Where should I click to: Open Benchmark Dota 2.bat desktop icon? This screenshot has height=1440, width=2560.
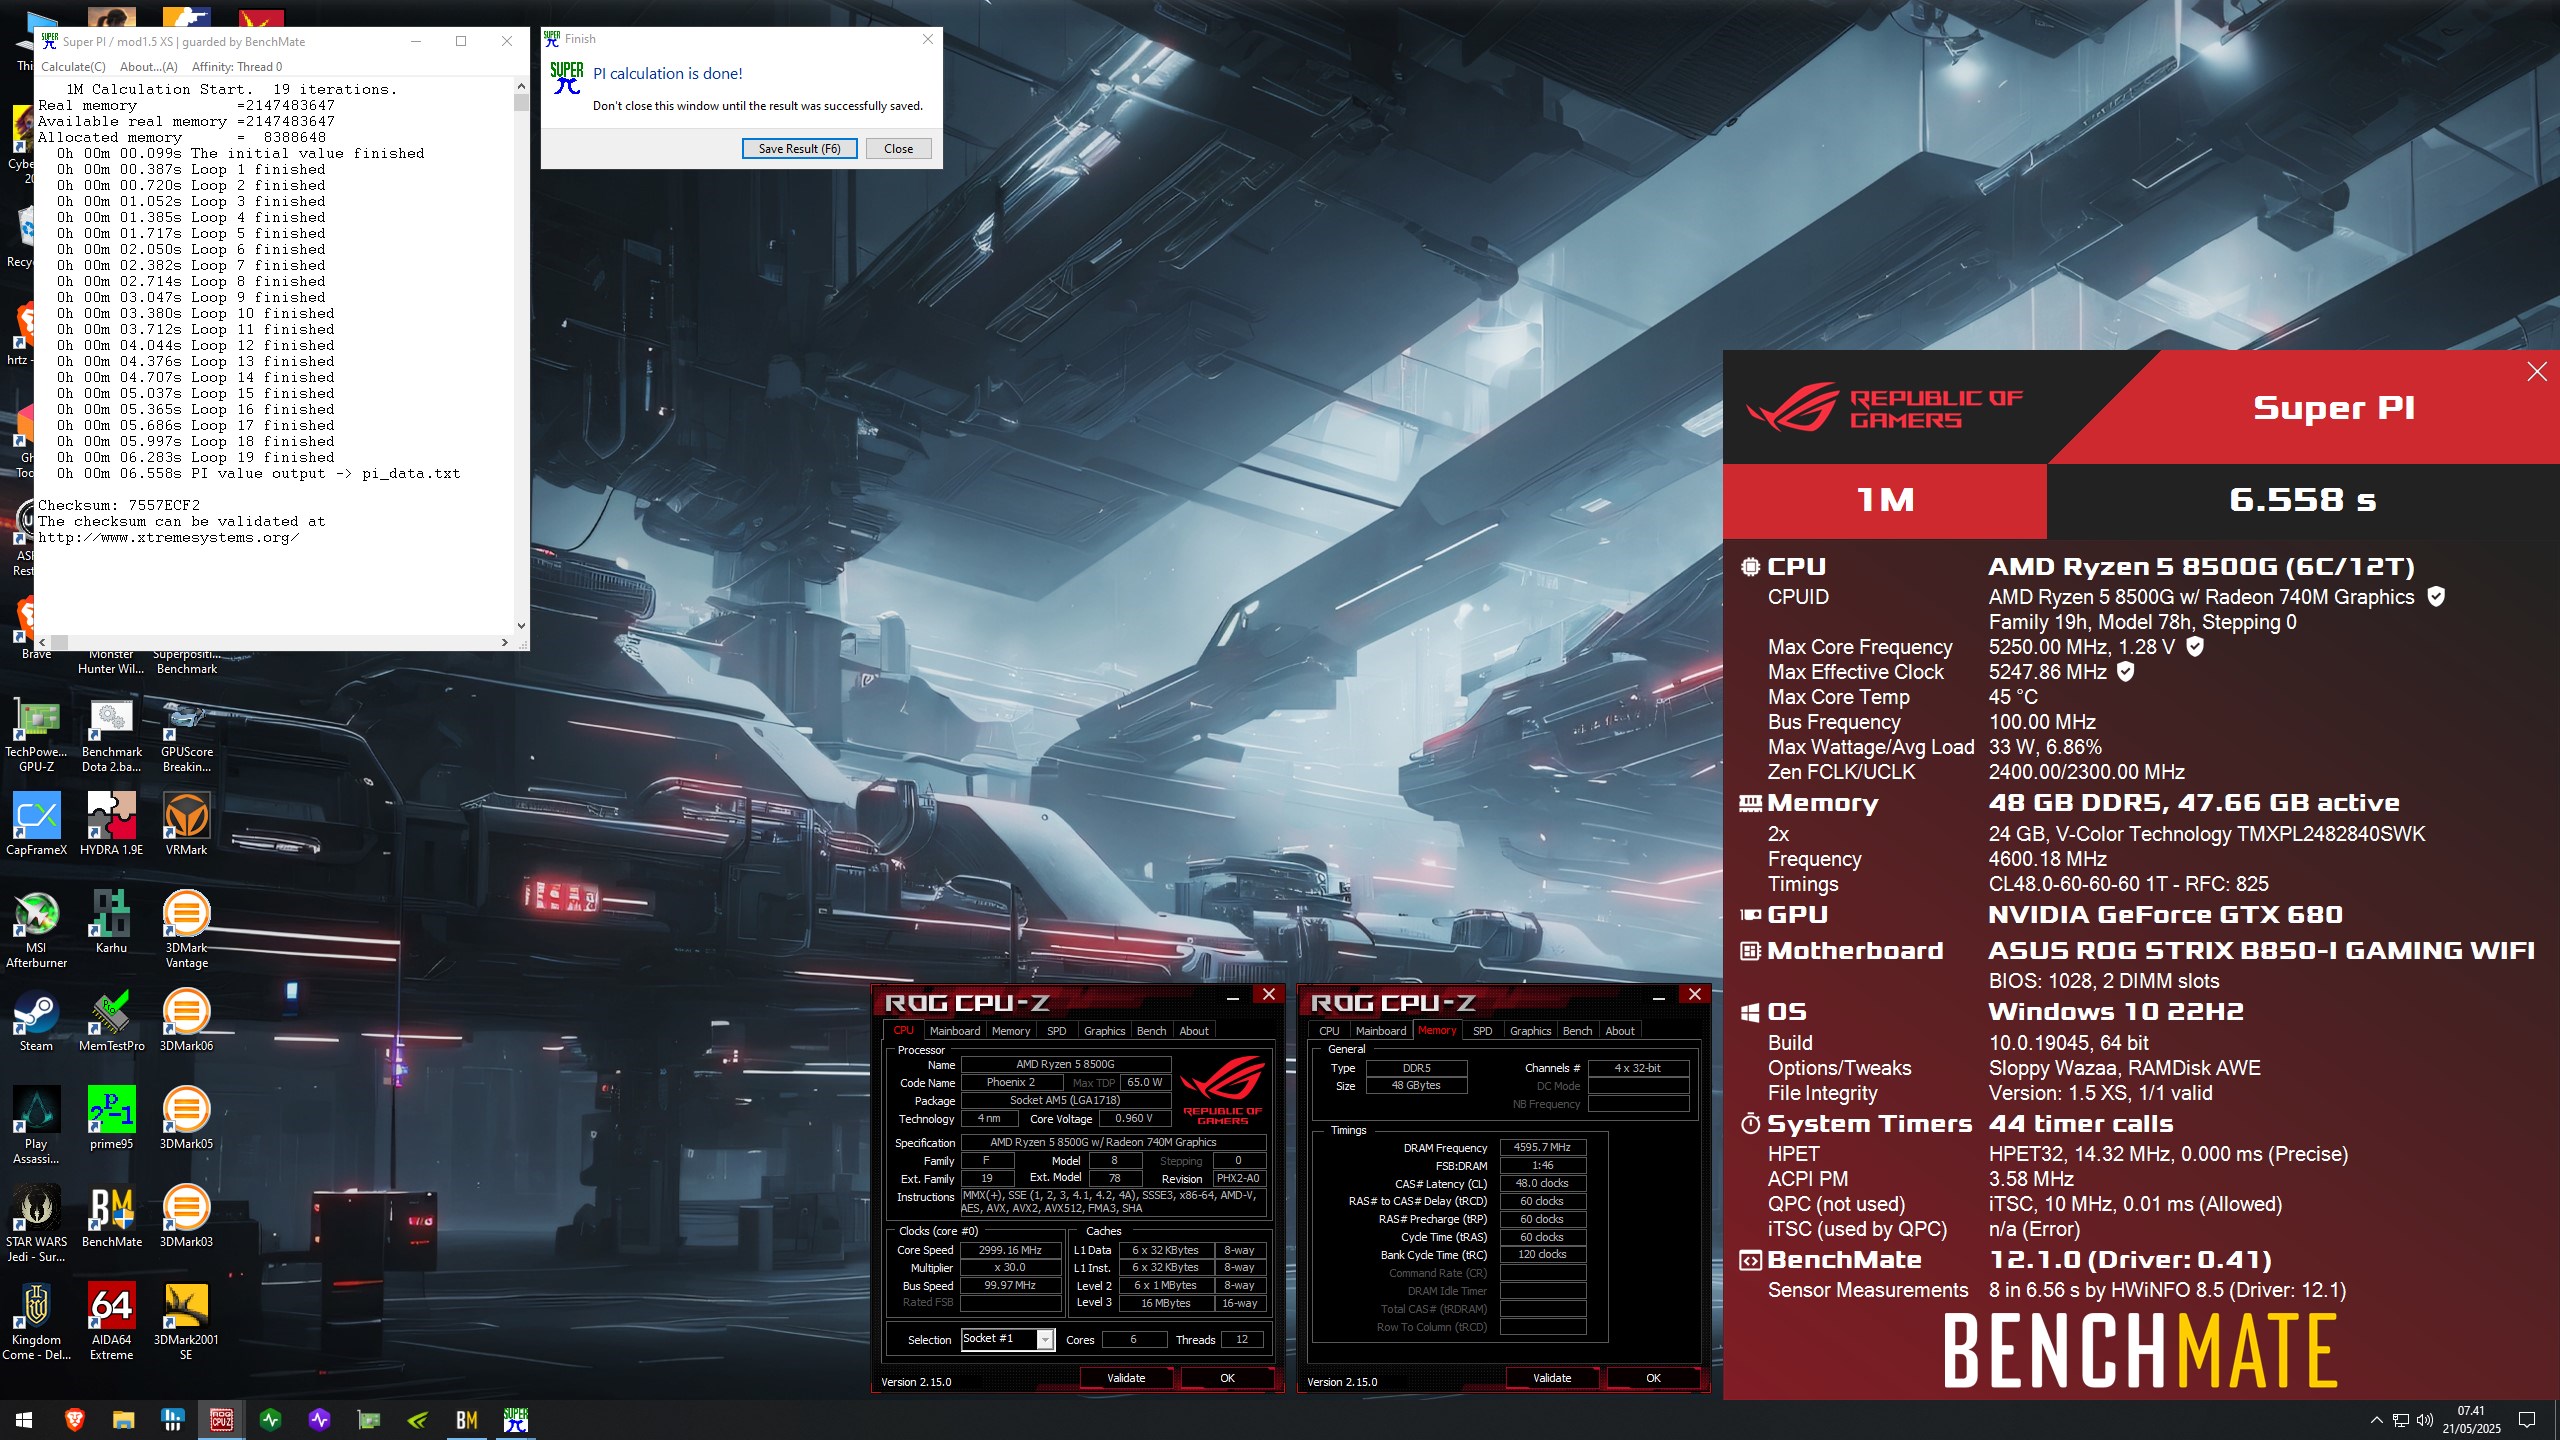[x=111, y=735]
